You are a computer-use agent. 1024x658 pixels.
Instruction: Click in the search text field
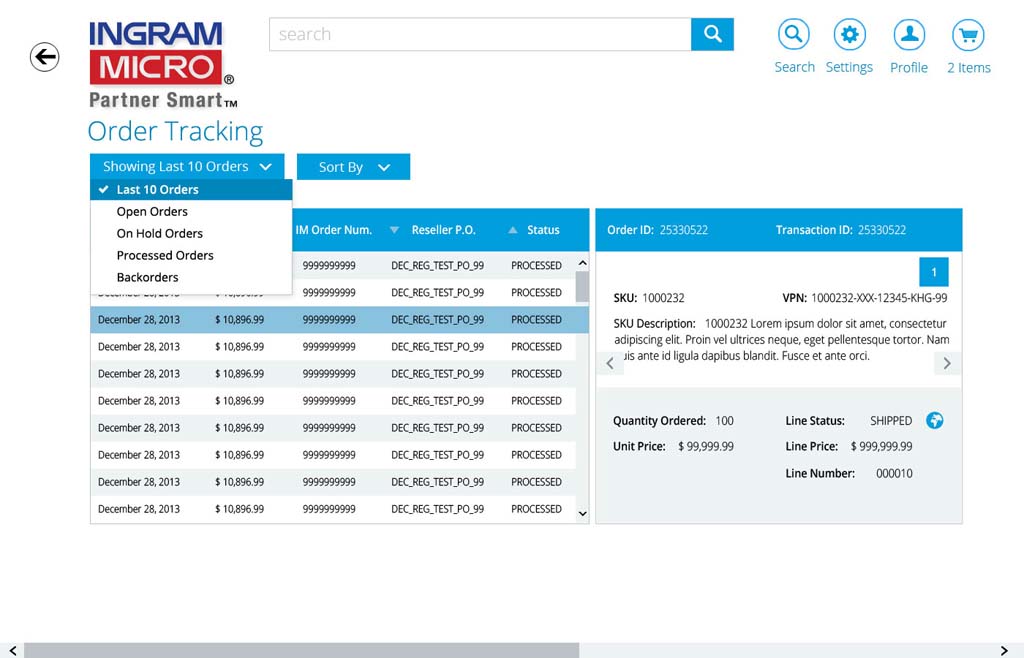point(480,34)
